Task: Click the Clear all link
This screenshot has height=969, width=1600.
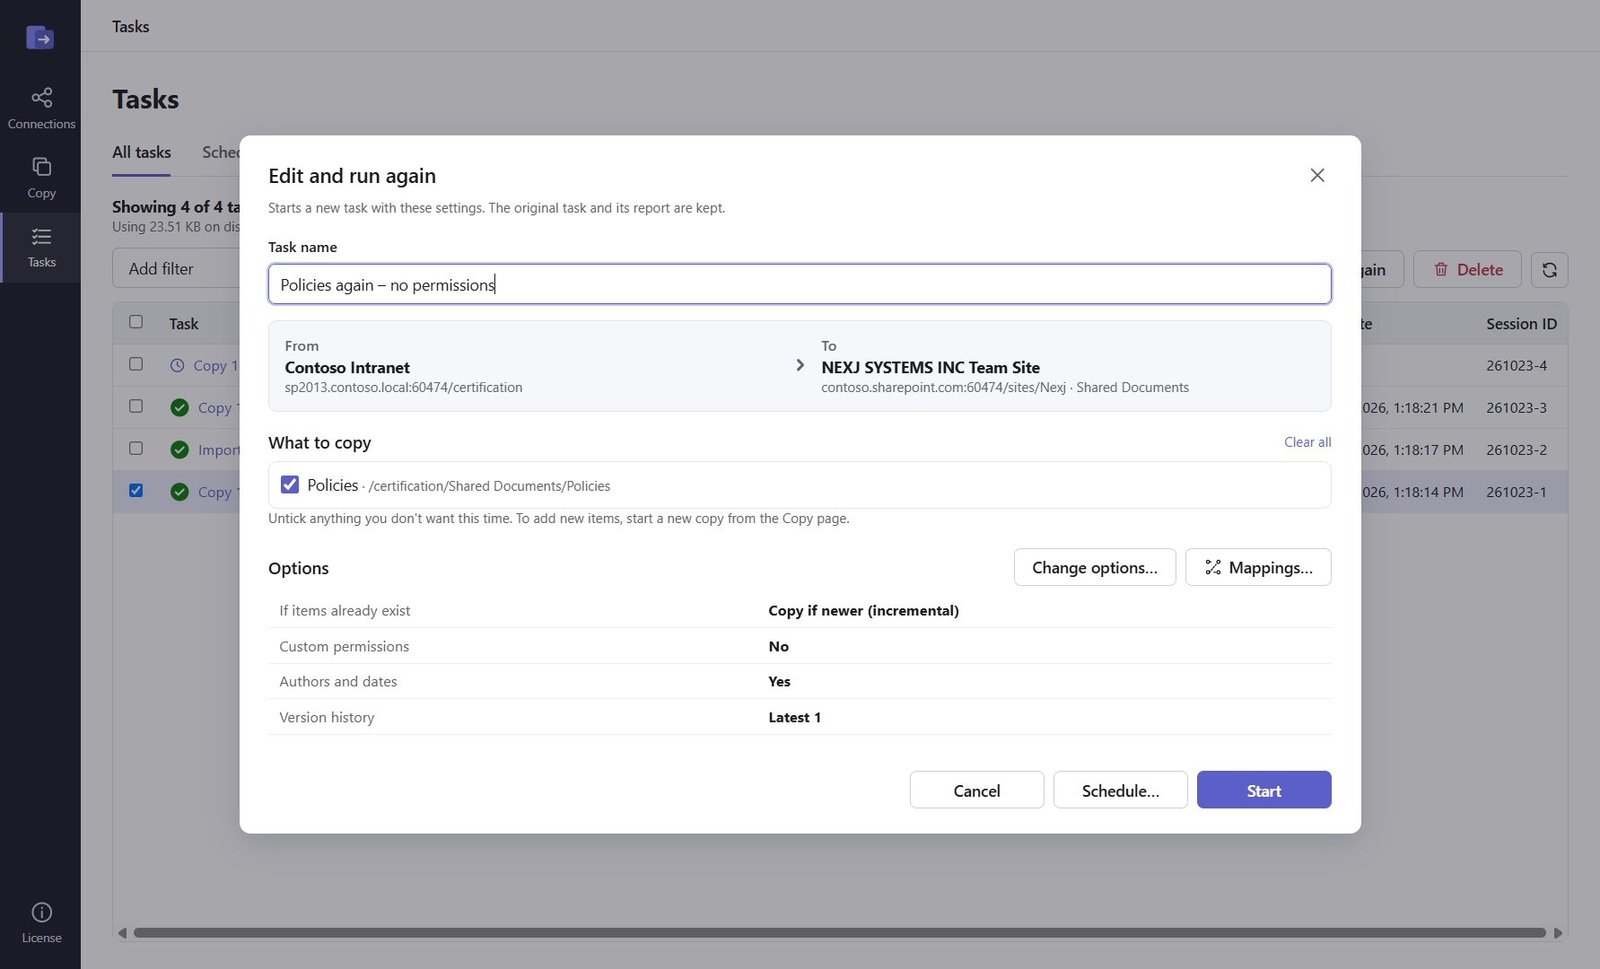Action: tap(1307, 442)
